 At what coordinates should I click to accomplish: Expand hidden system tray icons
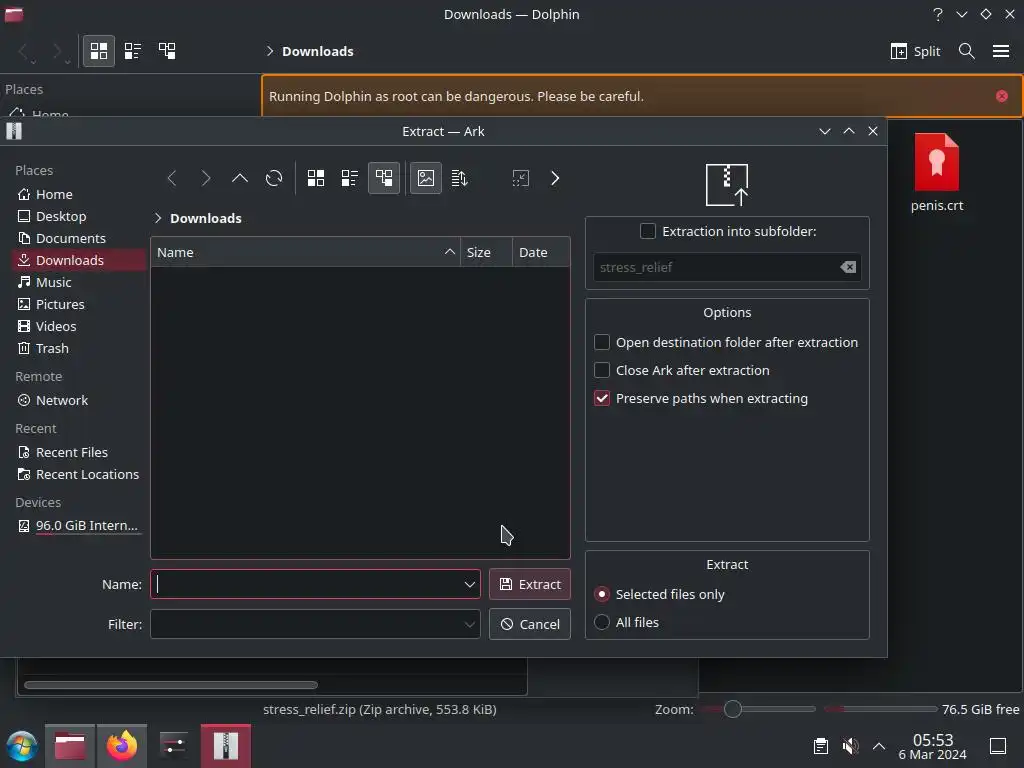point(879,746)
